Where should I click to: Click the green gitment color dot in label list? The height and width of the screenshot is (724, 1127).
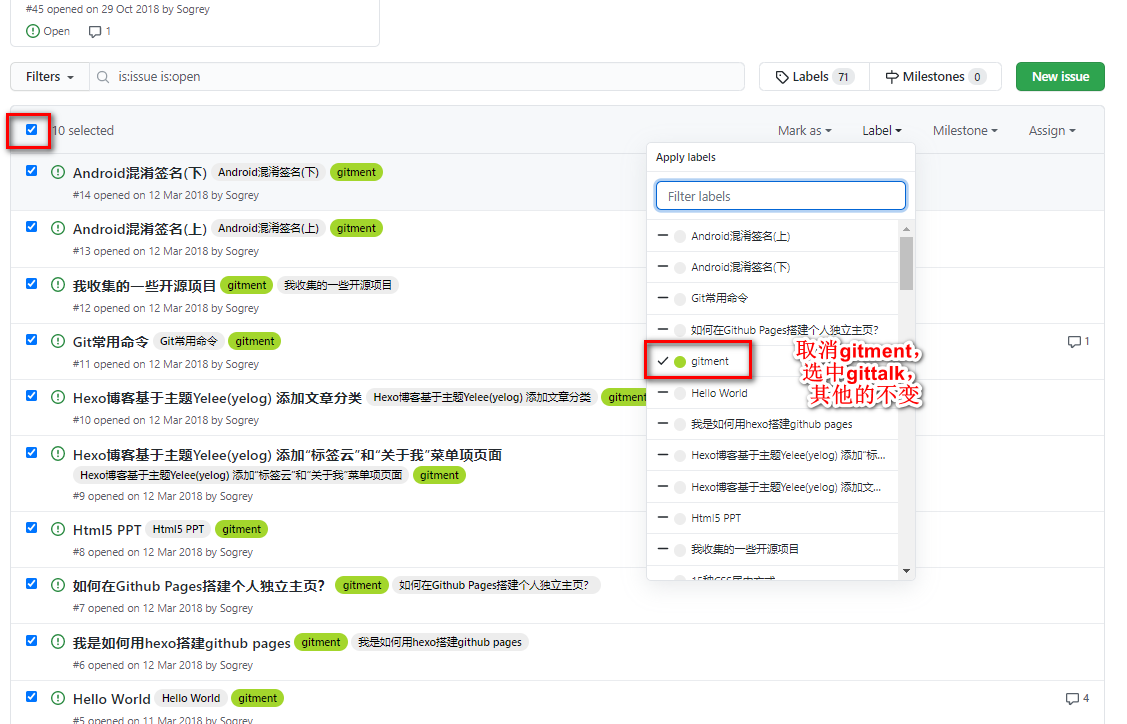tap(680, 361)
